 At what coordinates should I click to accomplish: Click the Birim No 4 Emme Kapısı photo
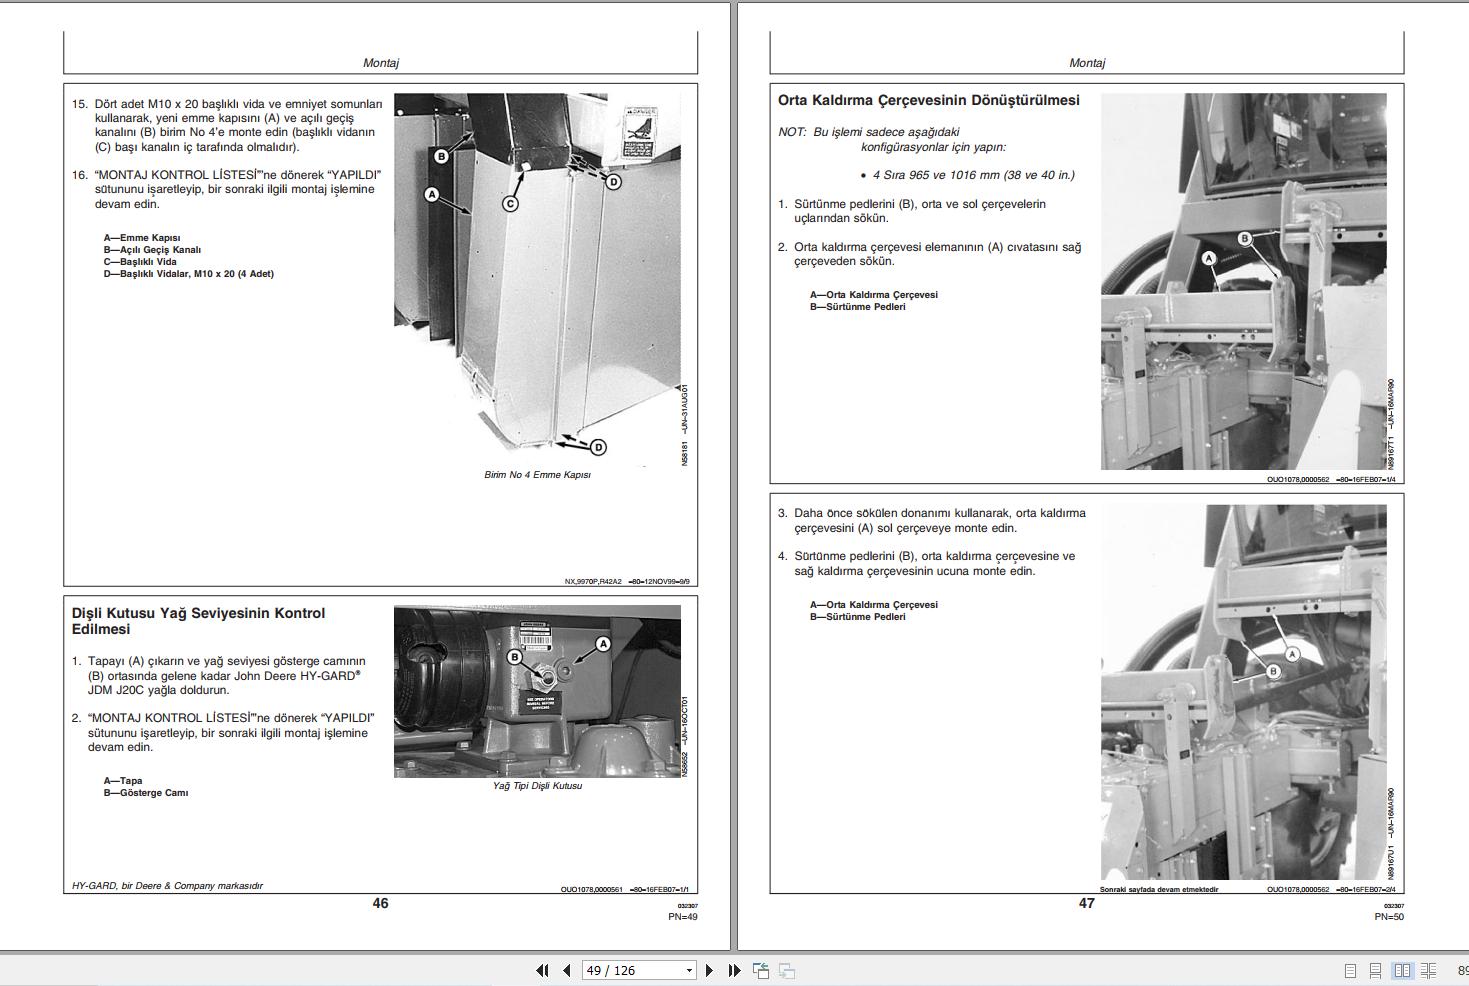click(537, 279)
